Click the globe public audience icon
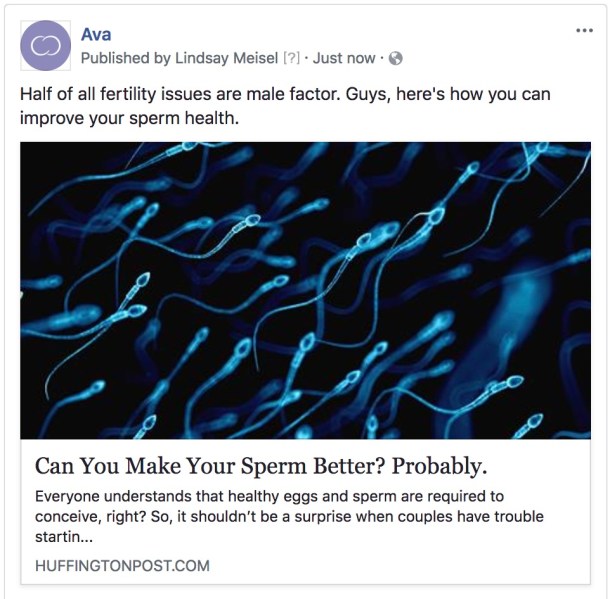The image size is (610, 599). click(396, 58)
